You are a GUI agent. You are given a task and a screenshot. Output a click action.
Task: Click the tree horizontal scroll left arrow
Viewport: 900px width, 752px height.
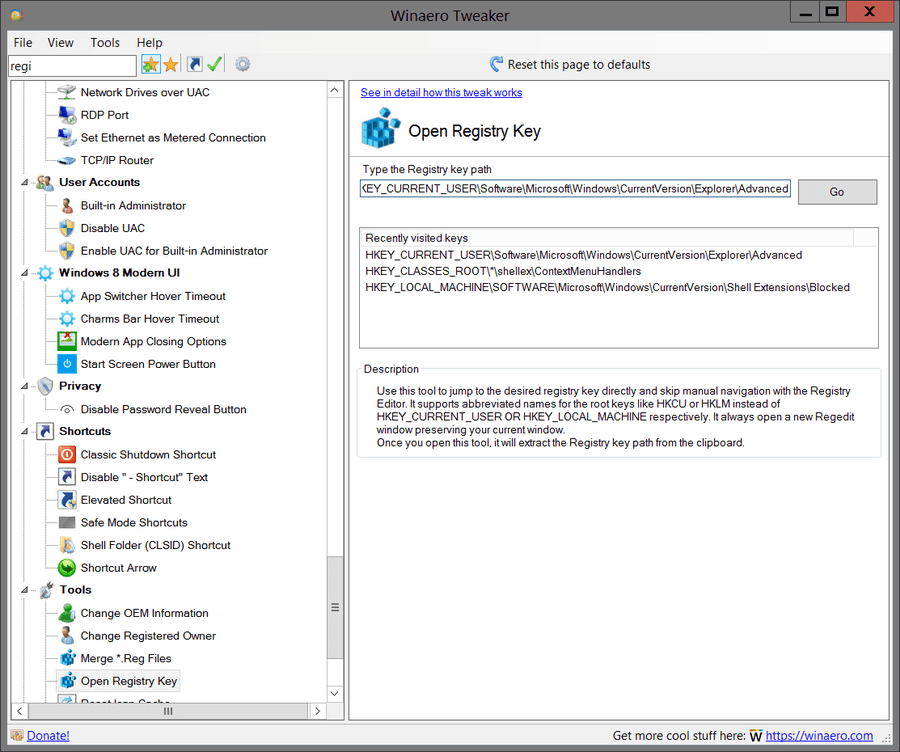tap(20, 711)
